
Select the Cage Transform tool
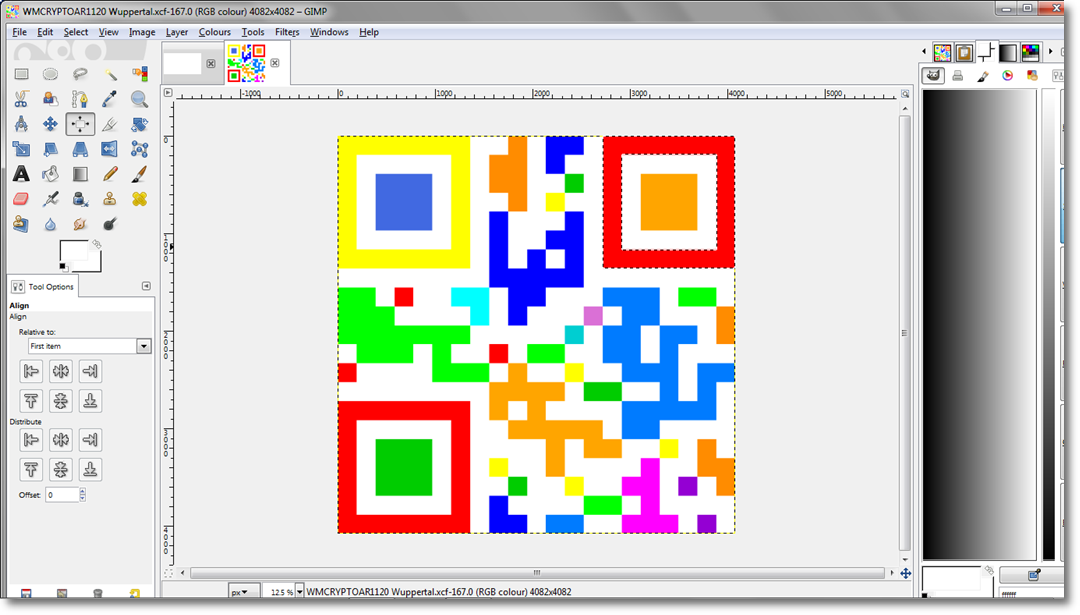[x=139, y=149]
